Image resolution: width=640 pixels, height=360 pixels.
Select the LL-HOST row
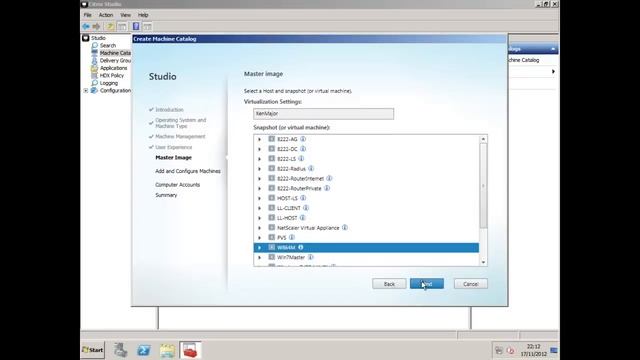[x=366, y=218]
